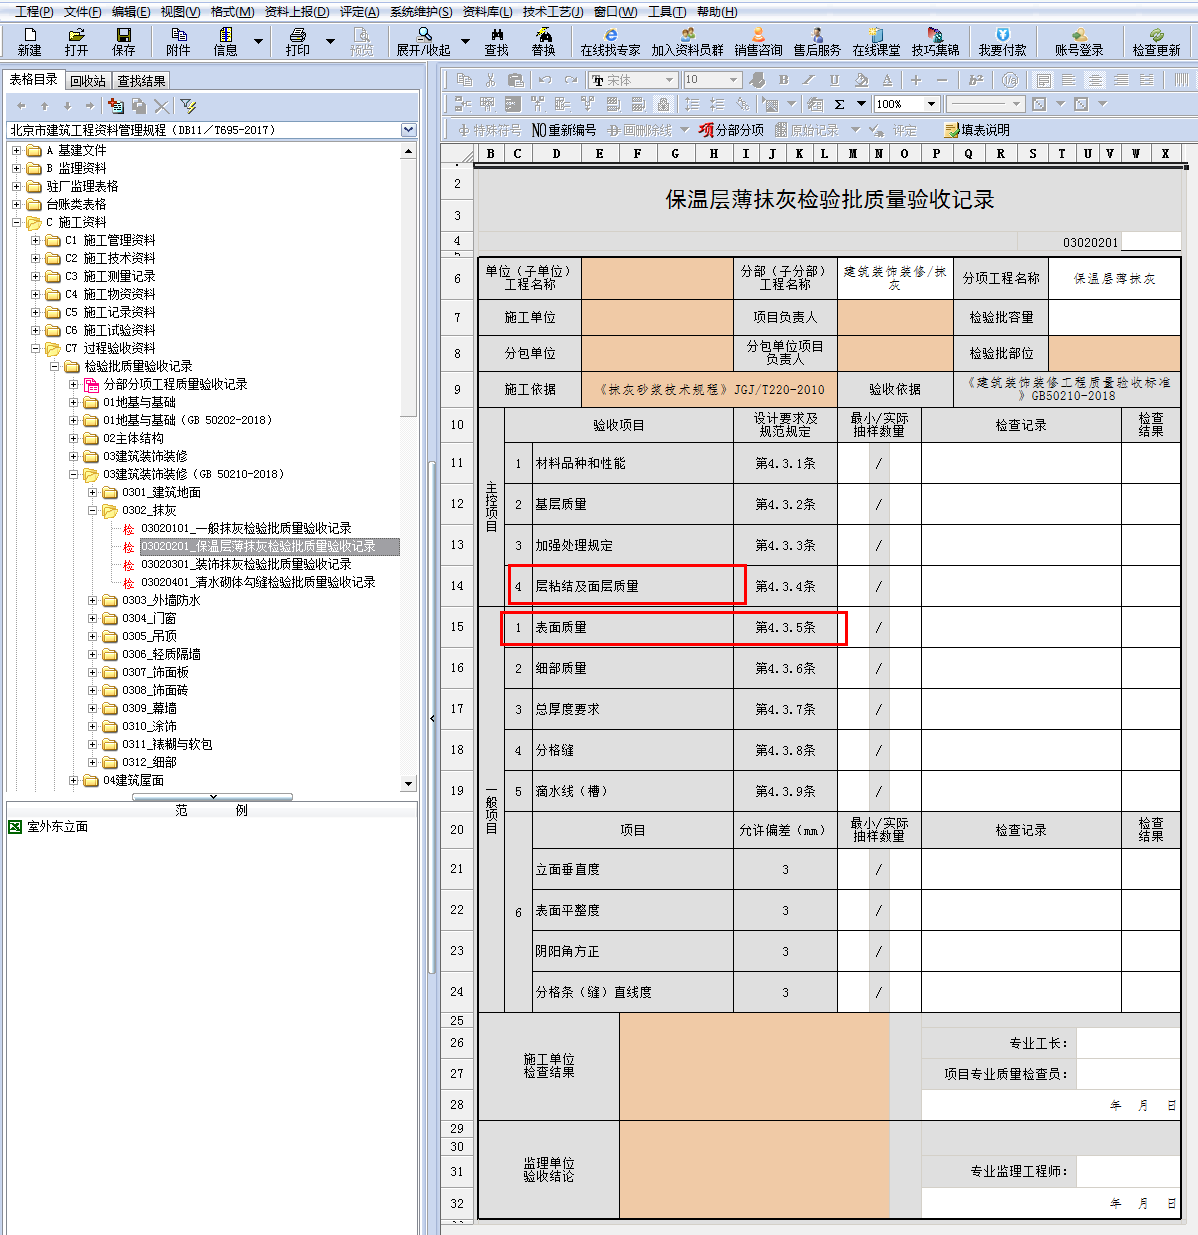Image resolution: width=1198 pixels, height=1235 pixels.
Task: Click 售后服务 after-sales service icon
Action: point(817,41)
